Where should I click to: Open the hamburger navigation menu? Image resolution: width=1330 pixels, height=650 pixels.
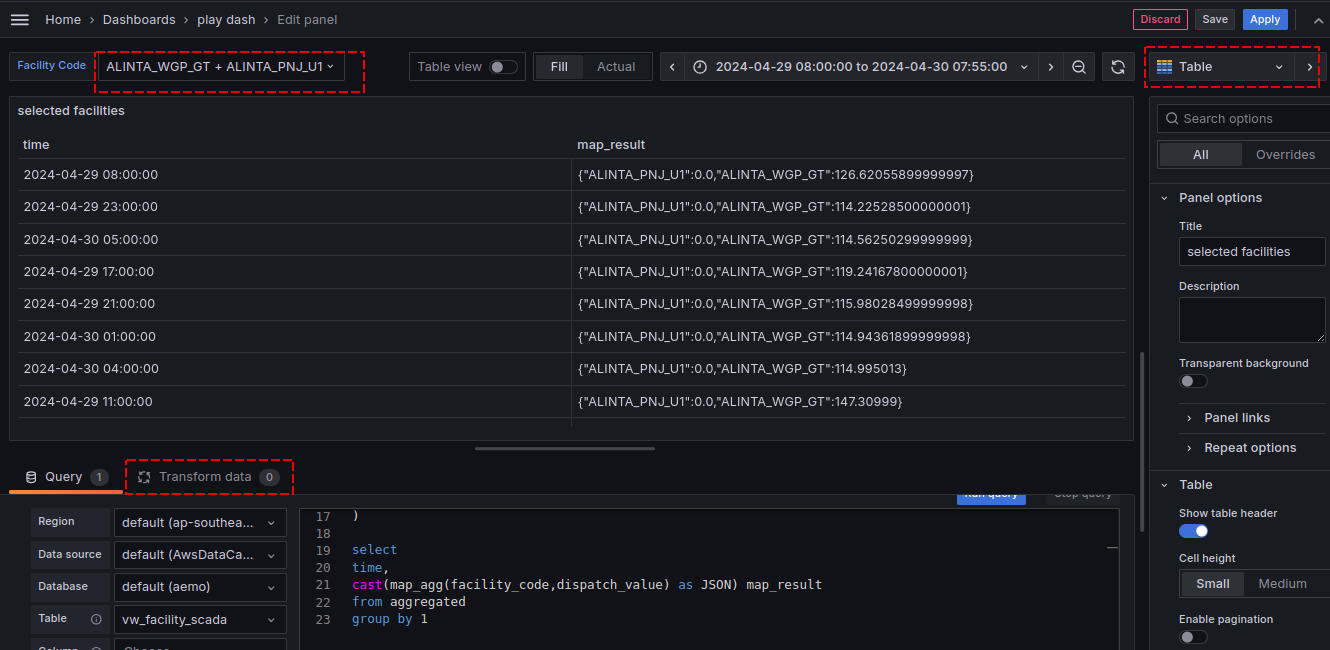pos(20,20)
